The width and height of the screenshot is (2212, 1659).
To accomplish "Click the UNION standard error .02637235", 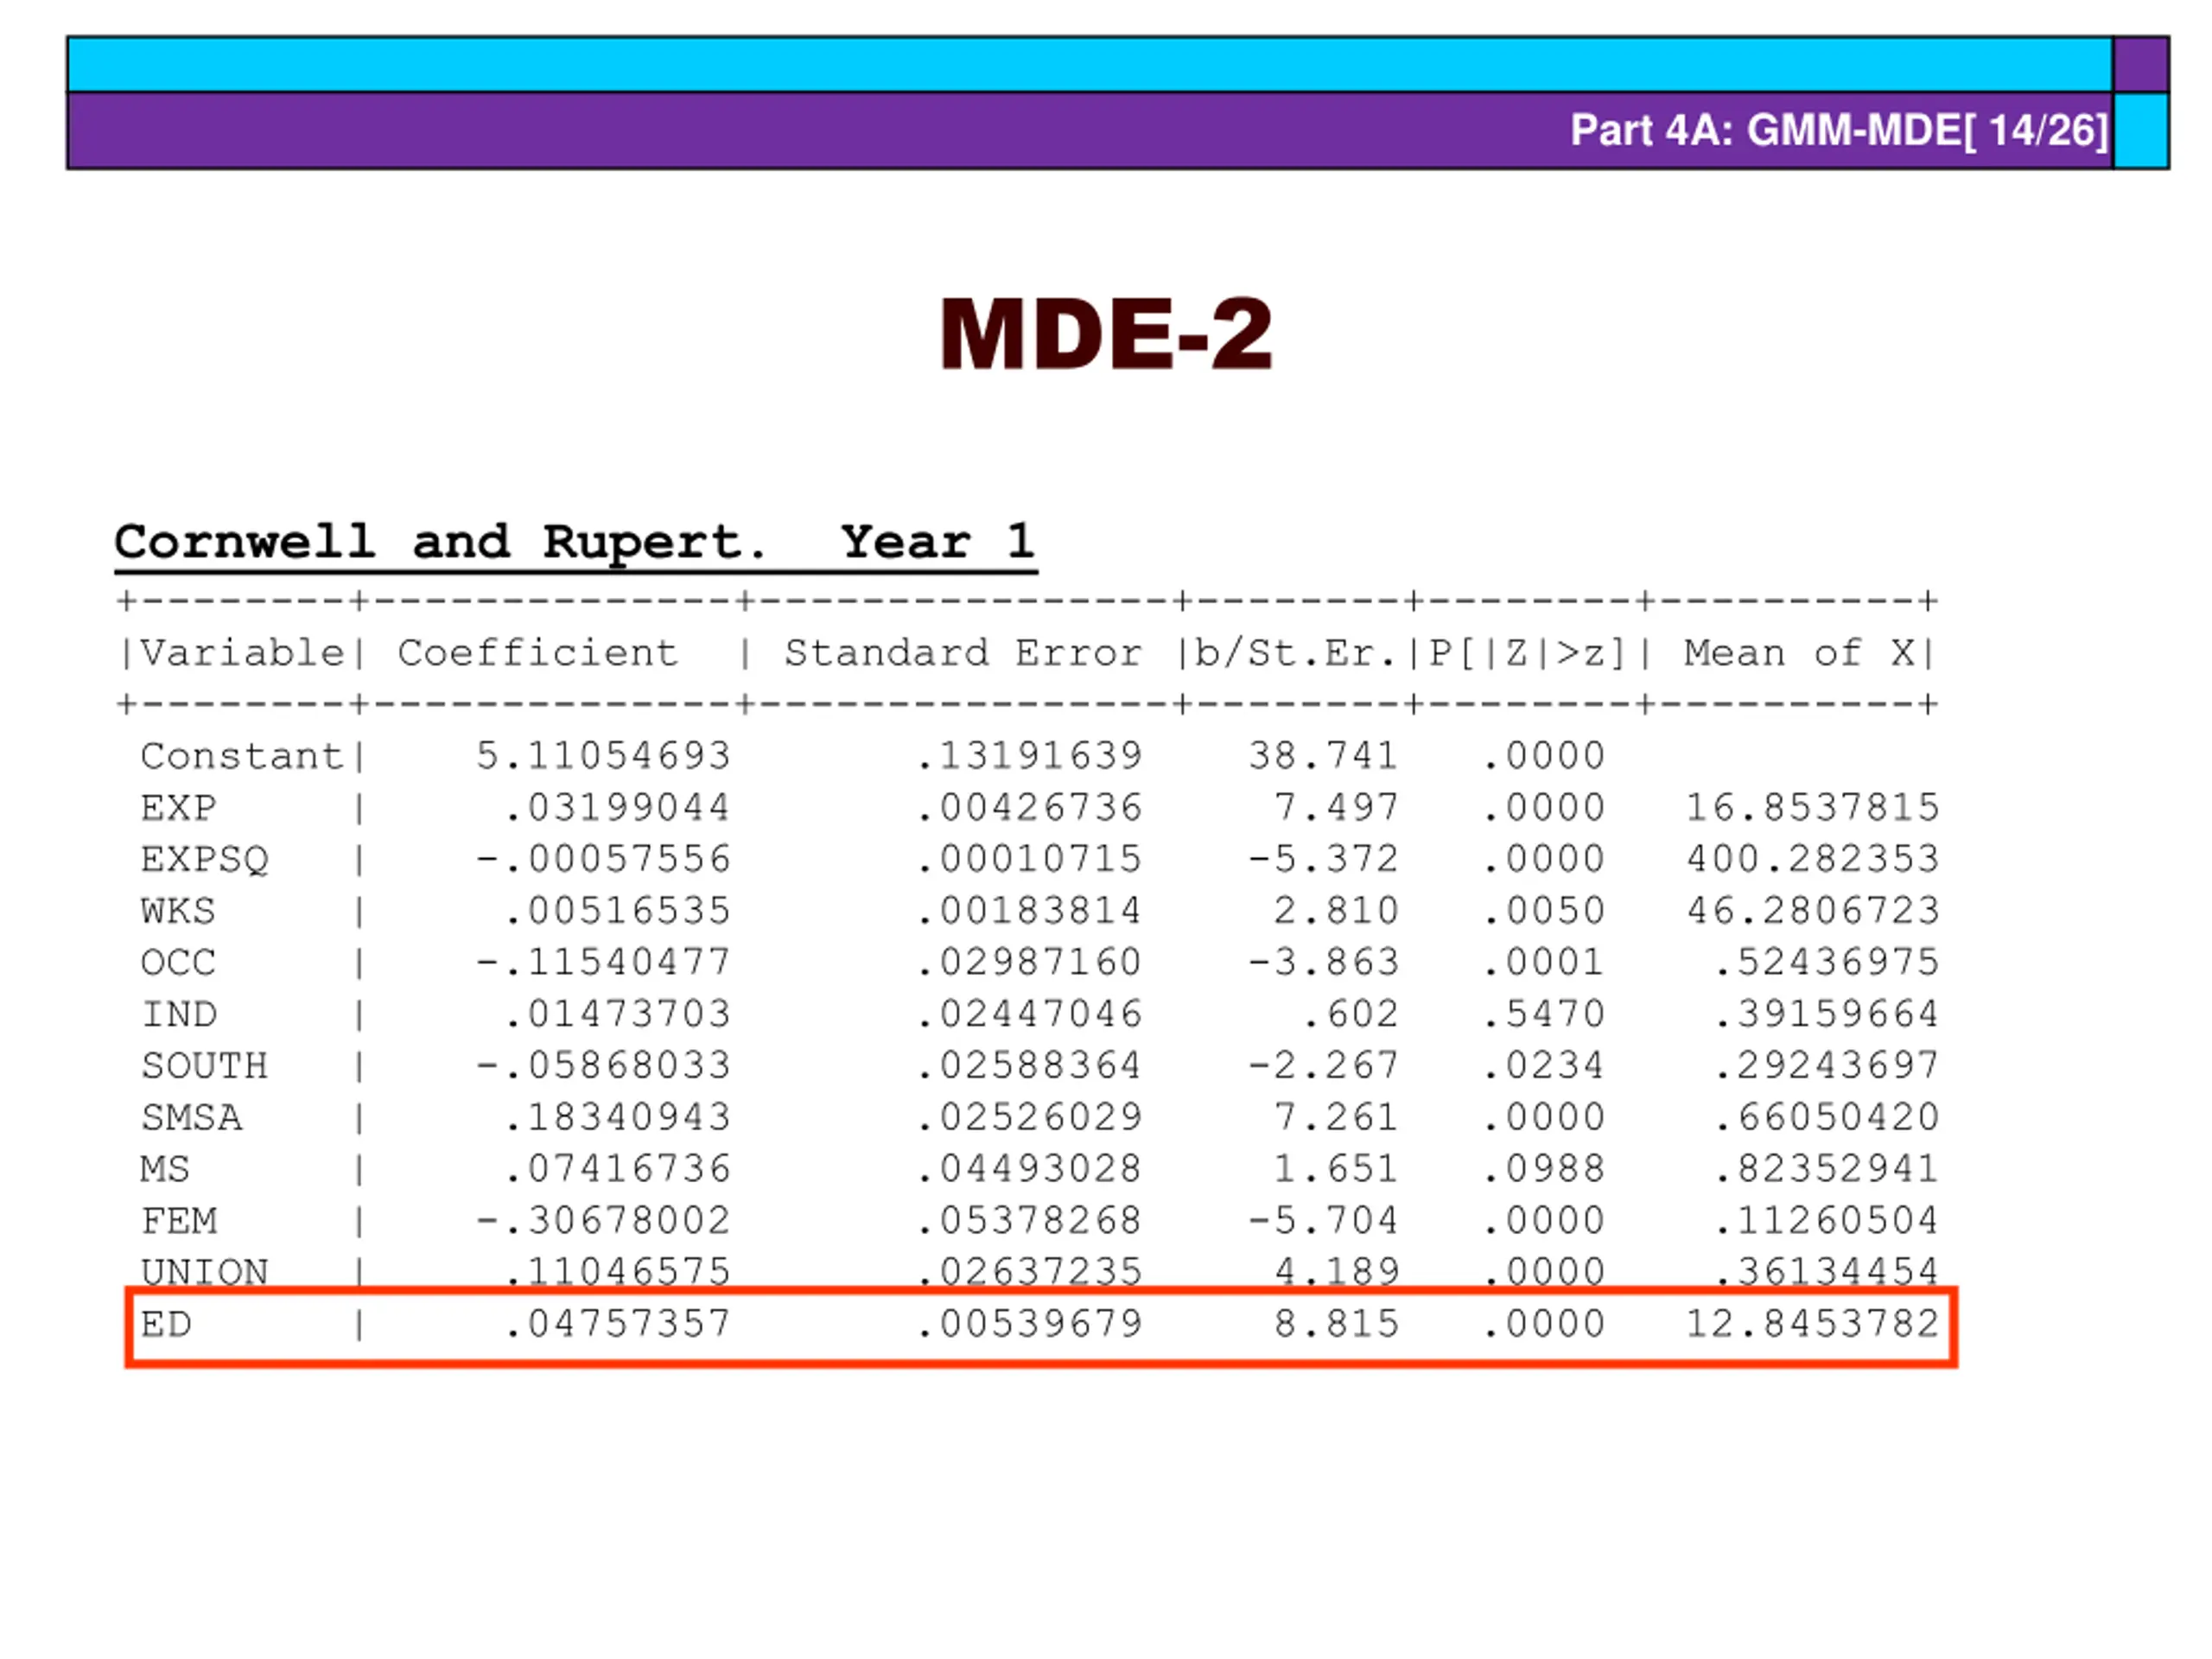I will [1029, 1272].
